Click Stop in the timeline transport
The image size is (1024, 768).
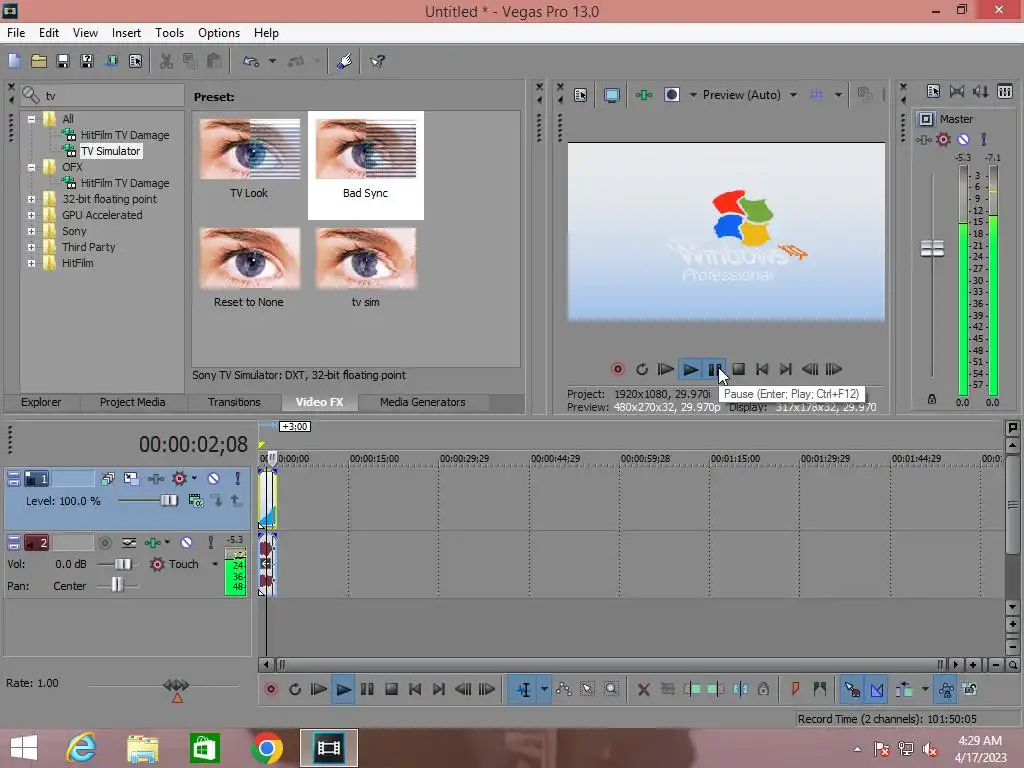(391, 690)
